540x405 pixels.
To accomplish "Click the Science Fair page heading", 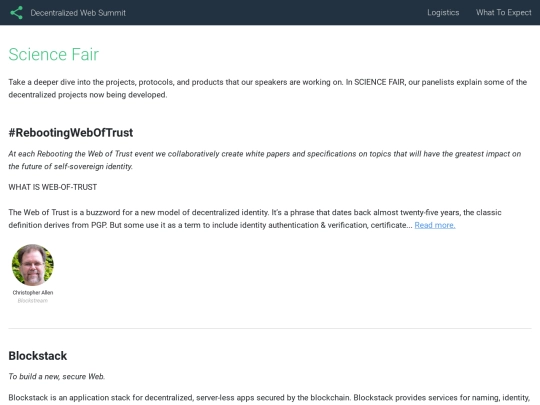I will pyautogui.click(x=53, y=54).
